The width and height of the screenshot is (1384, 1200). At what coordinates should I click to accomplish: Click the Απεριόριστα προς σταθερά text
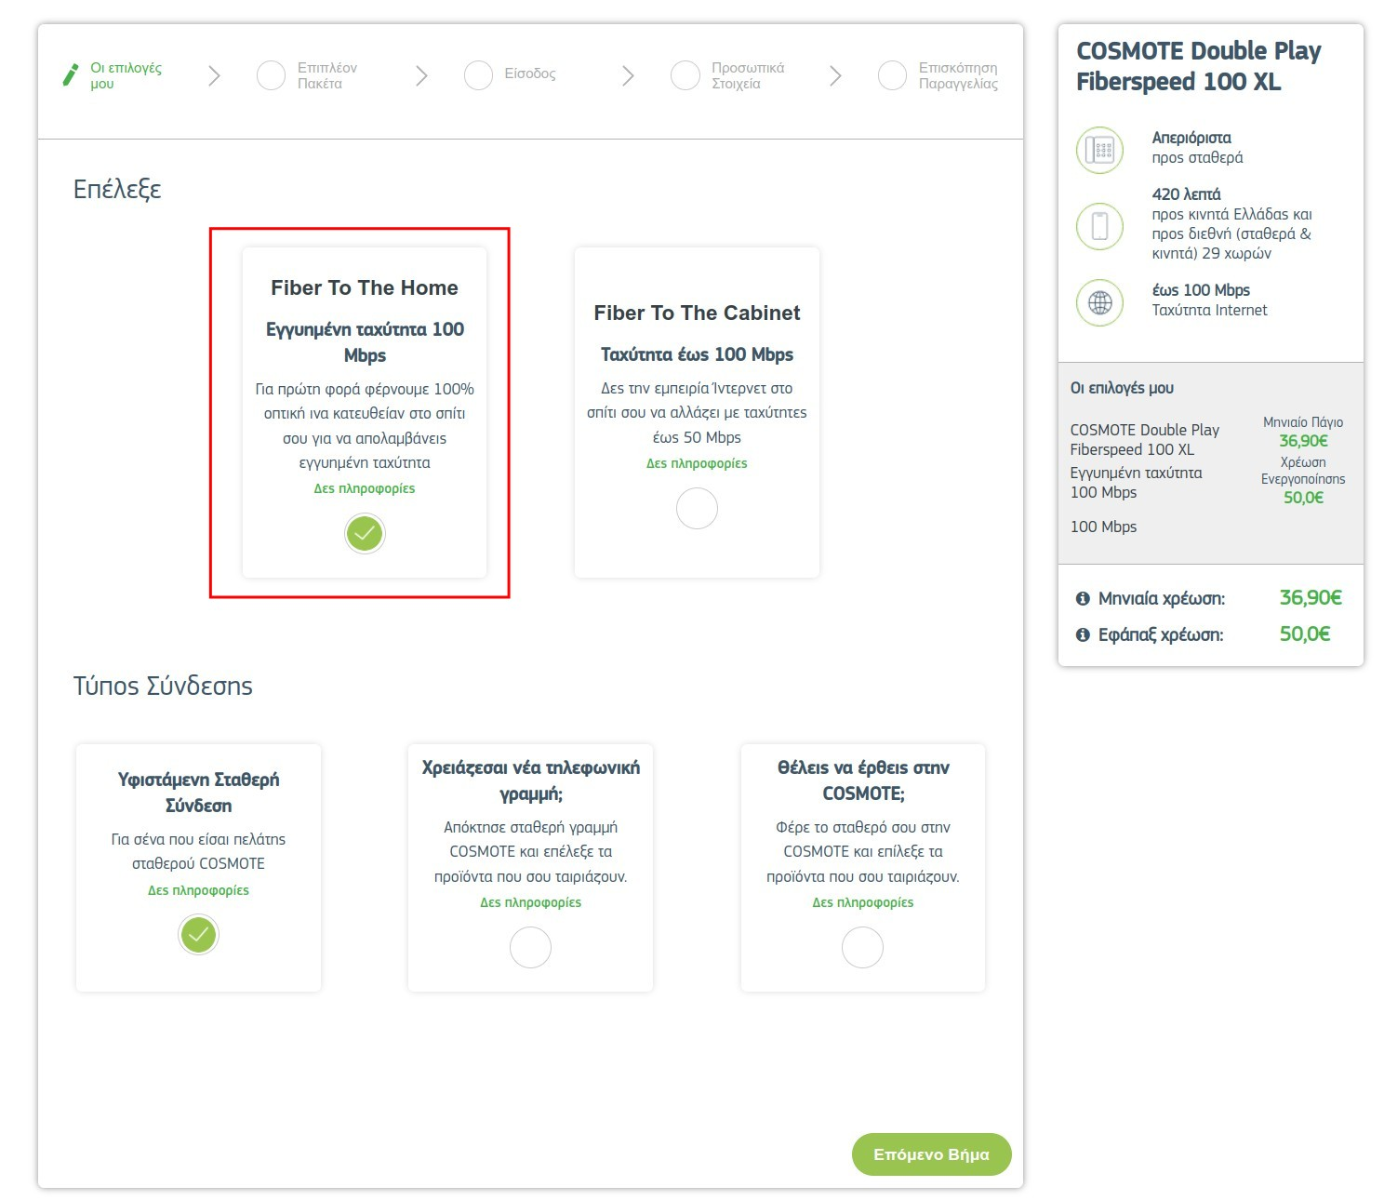coord(1198,148)
